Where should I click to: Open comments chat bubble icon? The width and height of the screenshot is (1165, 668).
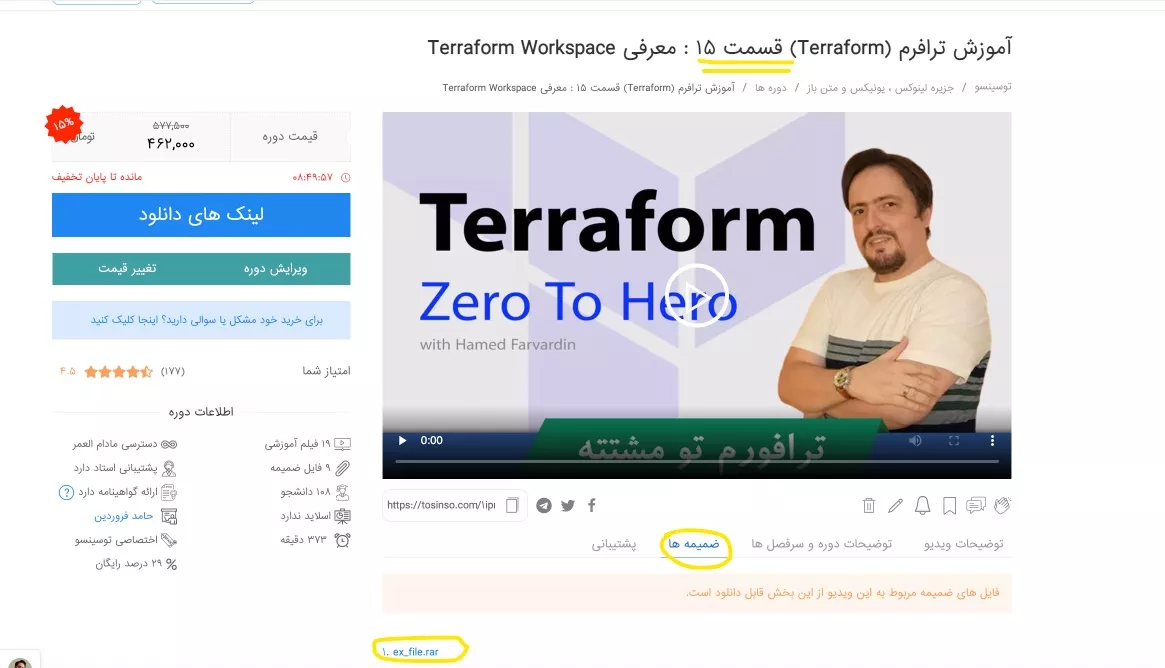click(976, 505)
